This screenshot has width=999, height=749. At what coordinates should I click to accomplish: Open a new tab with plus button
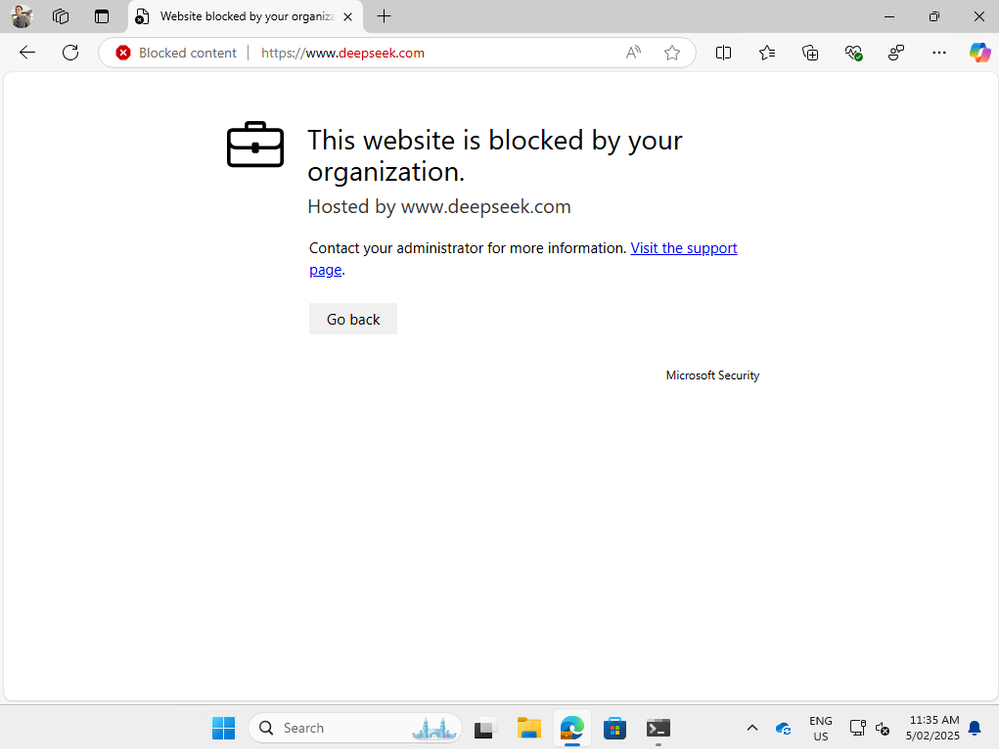tap(384, 17)
